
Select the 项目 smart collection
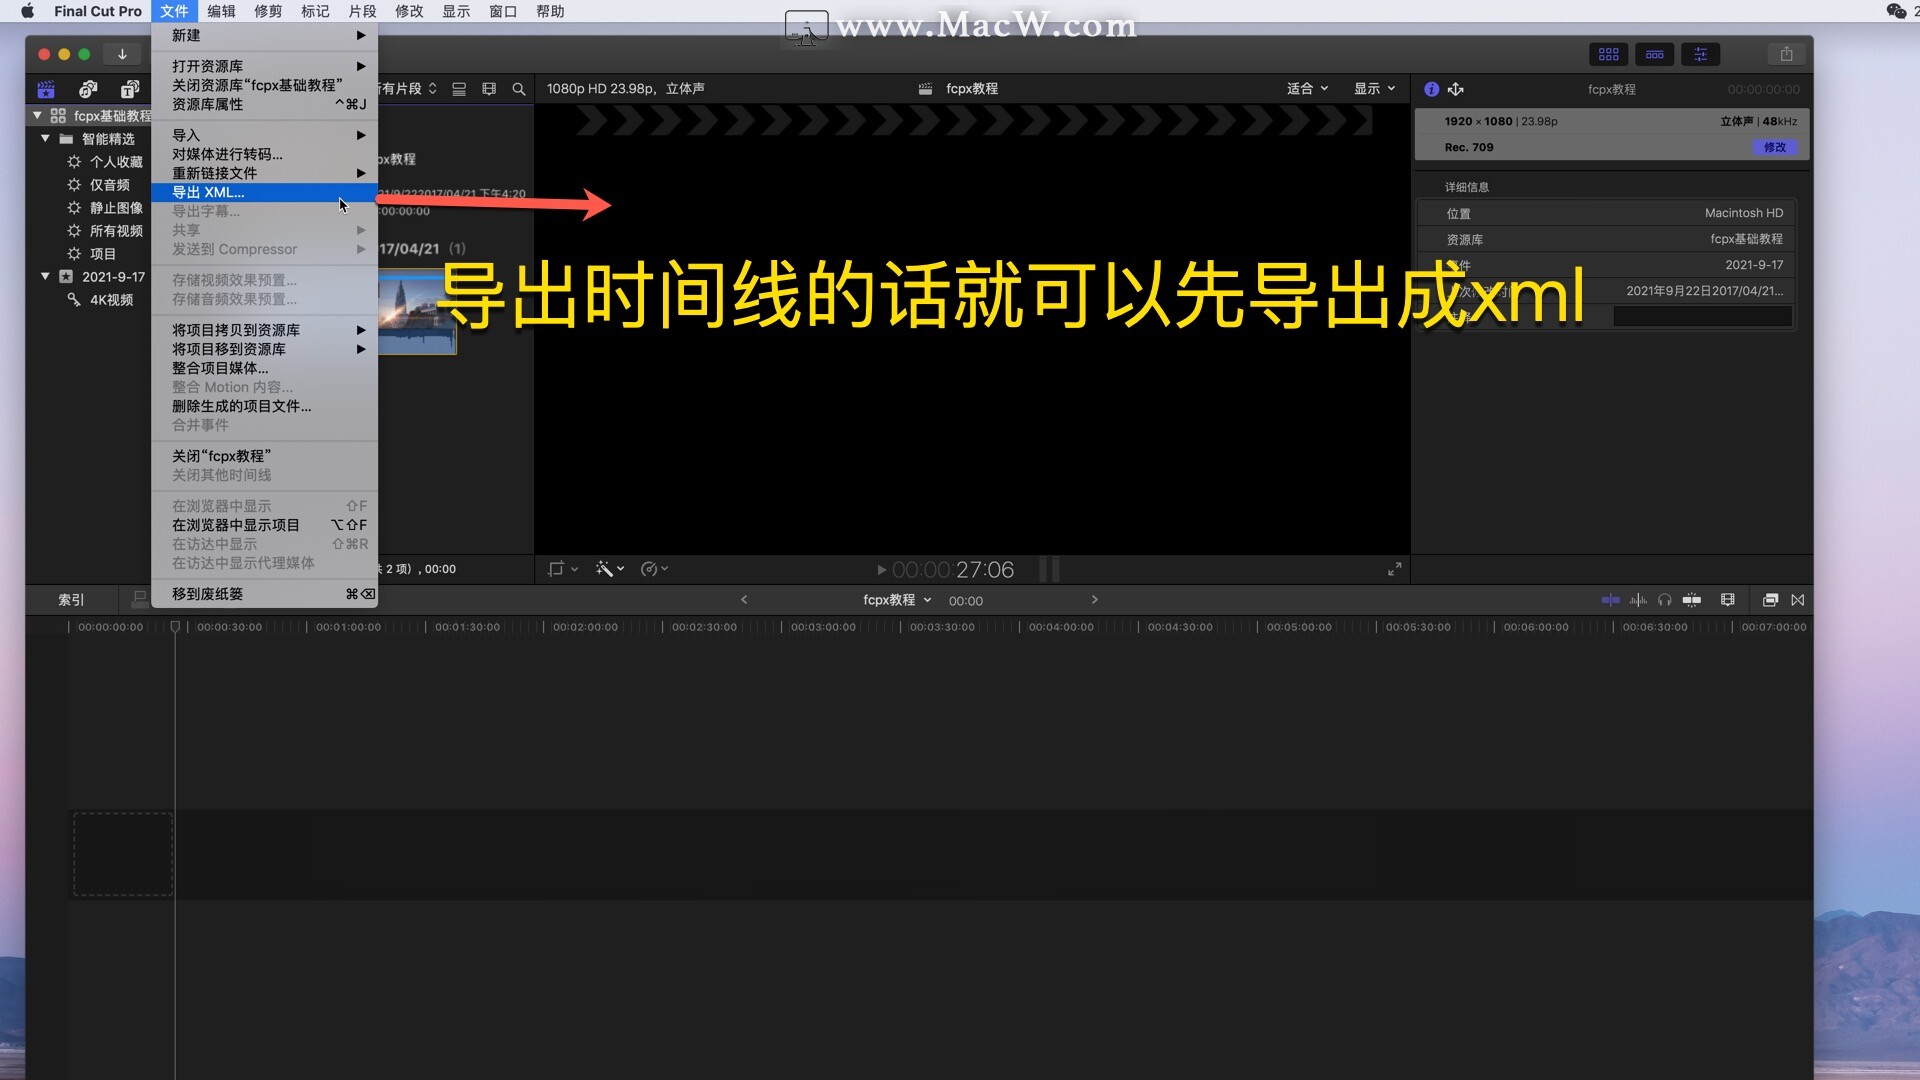103,254
